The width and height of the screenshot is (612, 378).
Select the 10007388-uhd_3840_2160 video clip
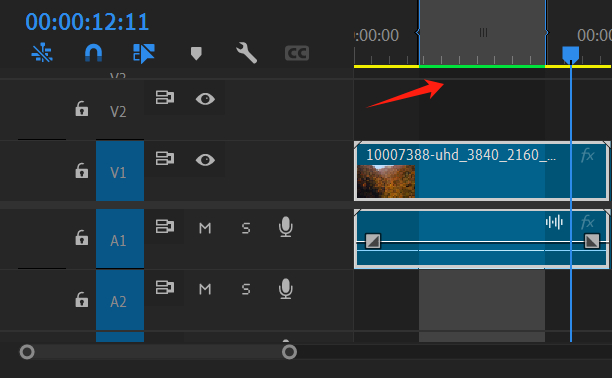tap(482, 171)
